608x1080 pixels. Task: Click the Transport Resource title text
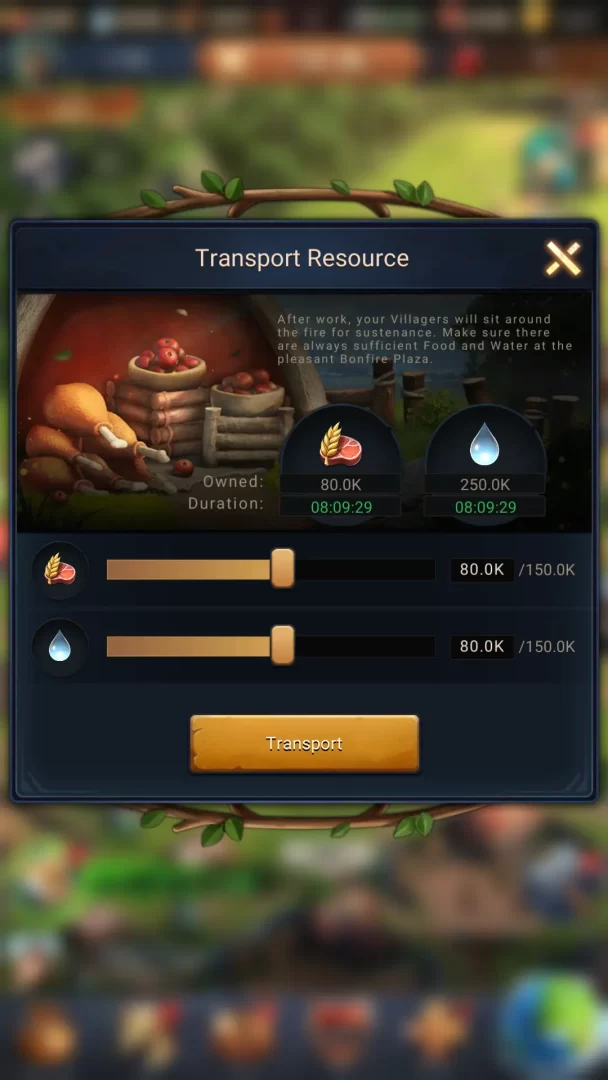[x=302, y=258]
